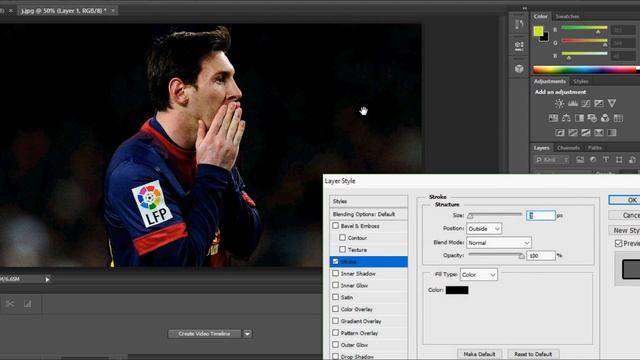This screenshot has width=640, height=360.
Task: Add a Hue/Saturation adjustment
Action: click(x=553, y=118)
